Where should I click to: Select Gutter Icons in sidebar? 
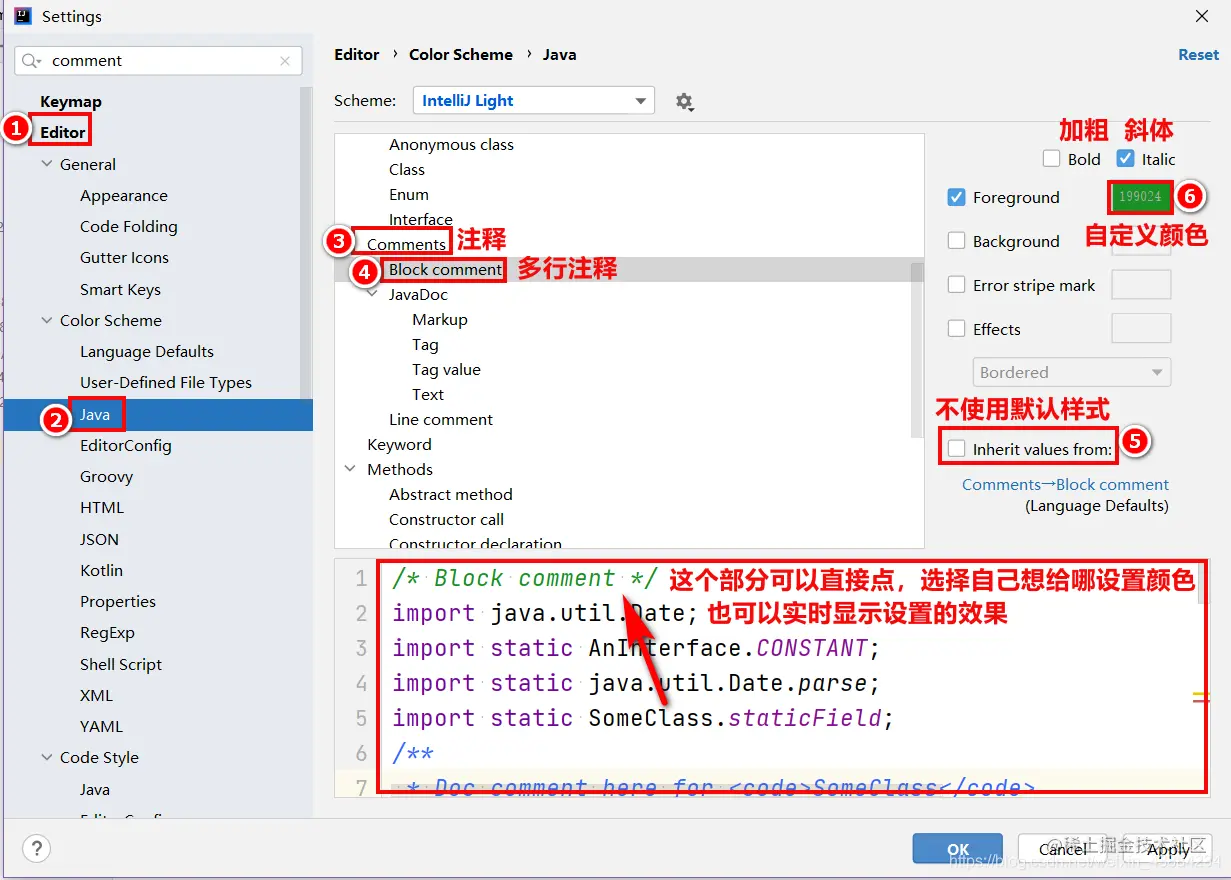[x=125, y=258]
